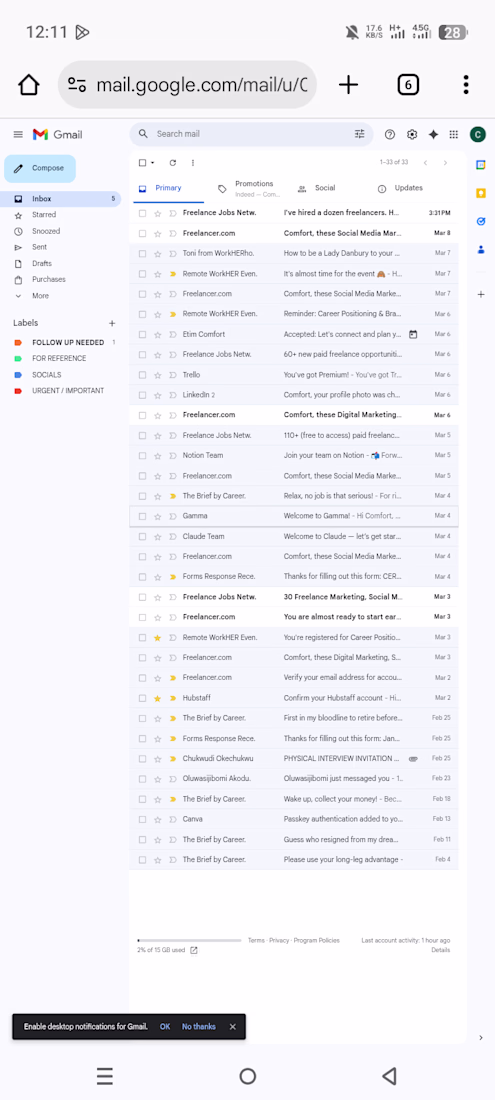Screen dimensions: 495x1100
Task: Select the Etim Comfort email checkbox
Action: pyautogui.click(x=142, y=335)
